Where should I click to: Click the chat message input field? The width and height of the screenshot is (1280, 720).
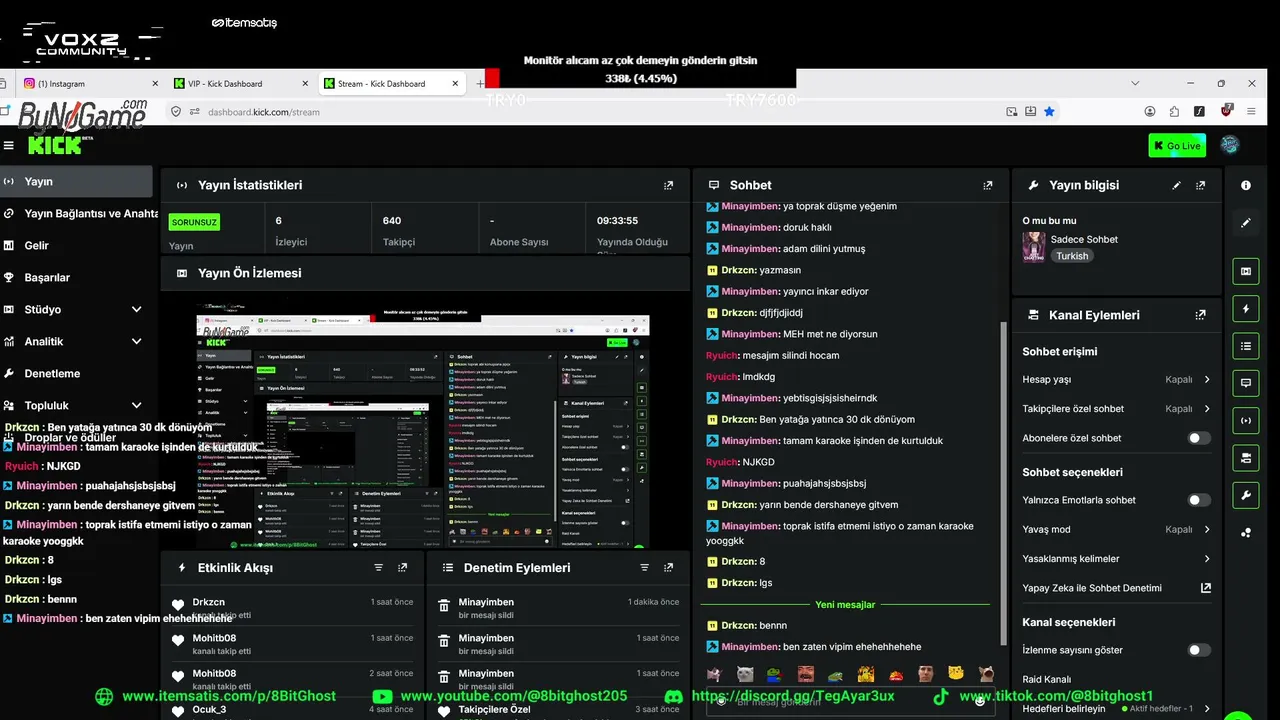[x=848, y=701]
